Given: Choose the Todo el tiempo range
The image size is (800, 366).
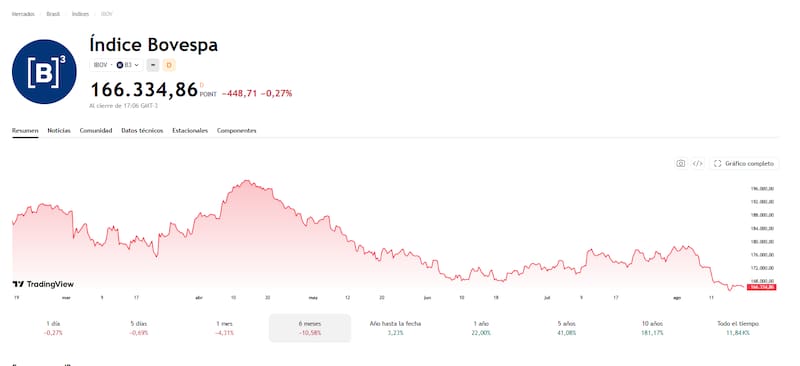Looking at the screenshot, I should tap(738, 328).
